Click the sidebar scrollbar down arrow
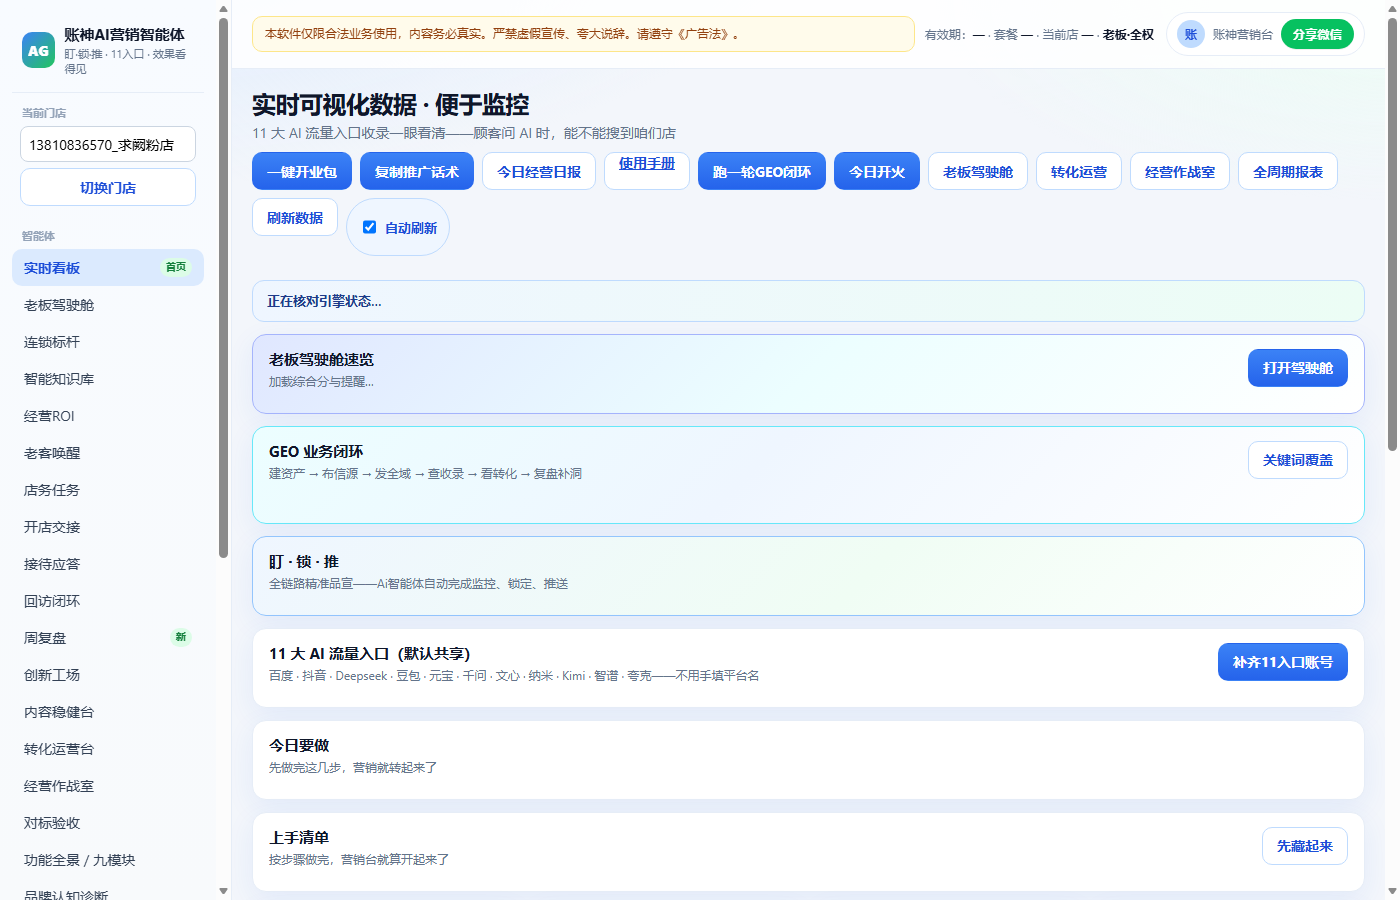Image resolution: width=1400 pixels, height=900 pixels. 223,891
